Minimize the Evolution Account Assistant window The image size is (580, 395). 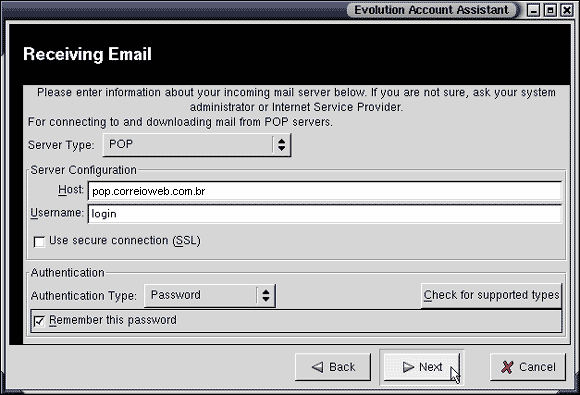pos(533,10)
